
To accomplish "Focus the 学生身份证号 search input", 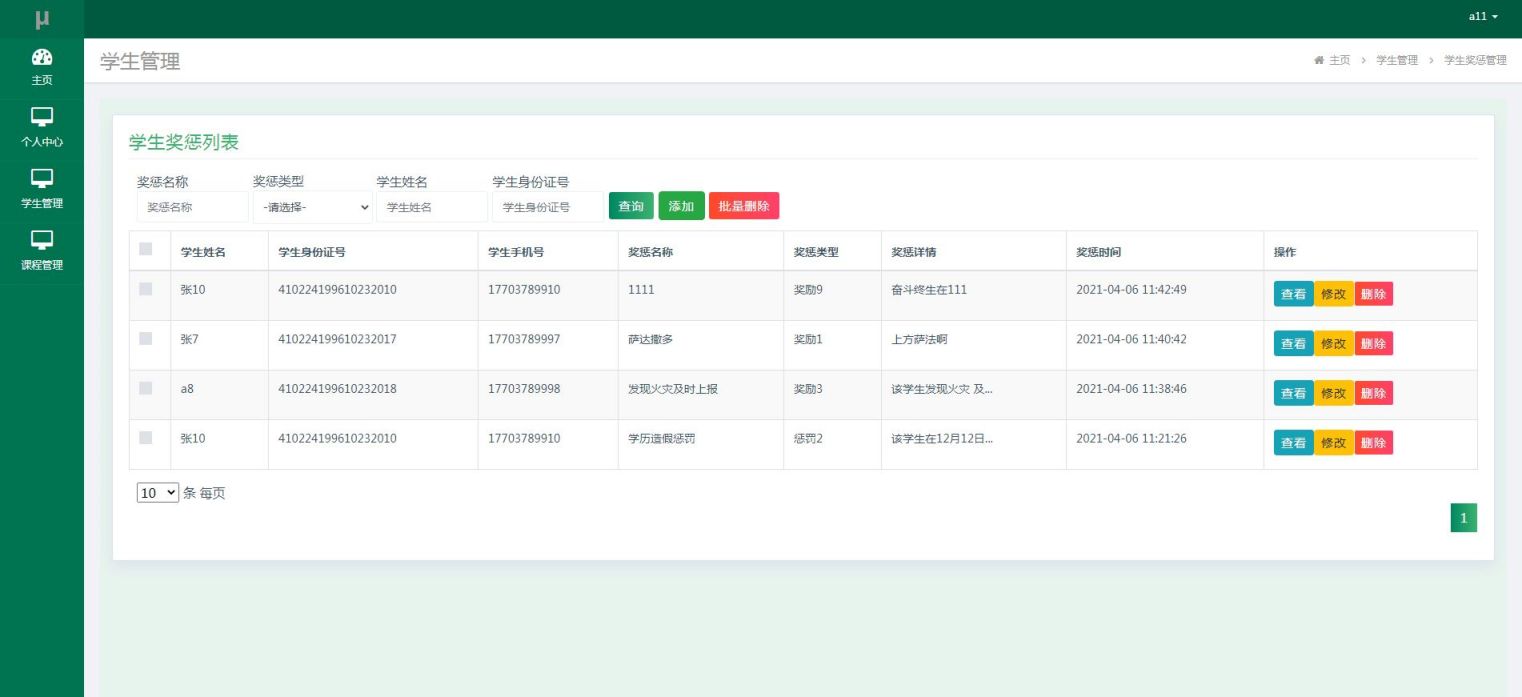I will (548, 207).
